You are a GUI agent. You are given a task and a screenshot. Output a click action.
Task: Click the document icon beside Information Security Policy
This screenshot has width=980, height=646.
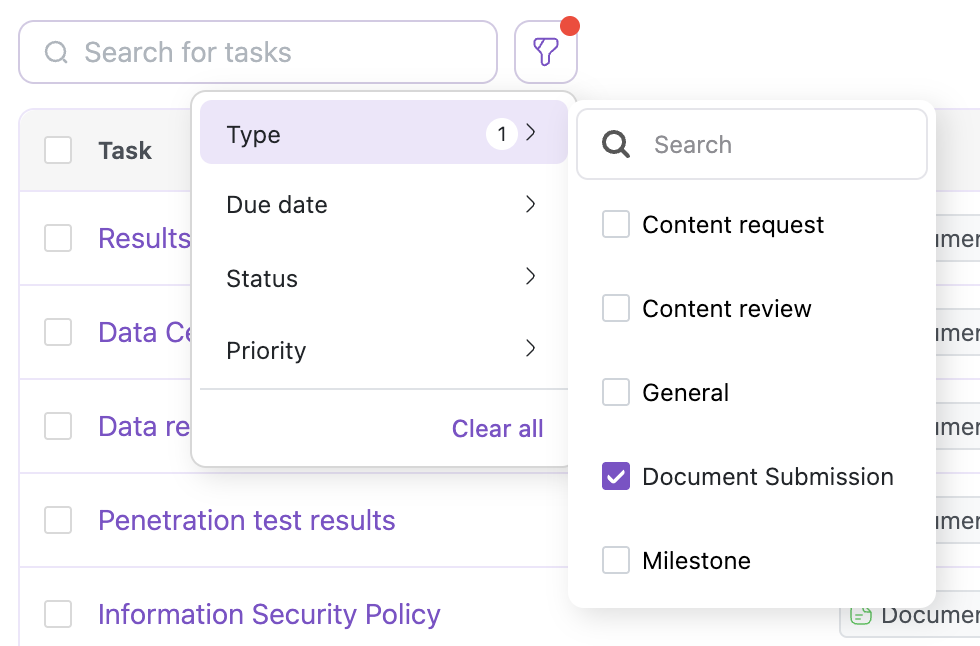click(858, 614)
